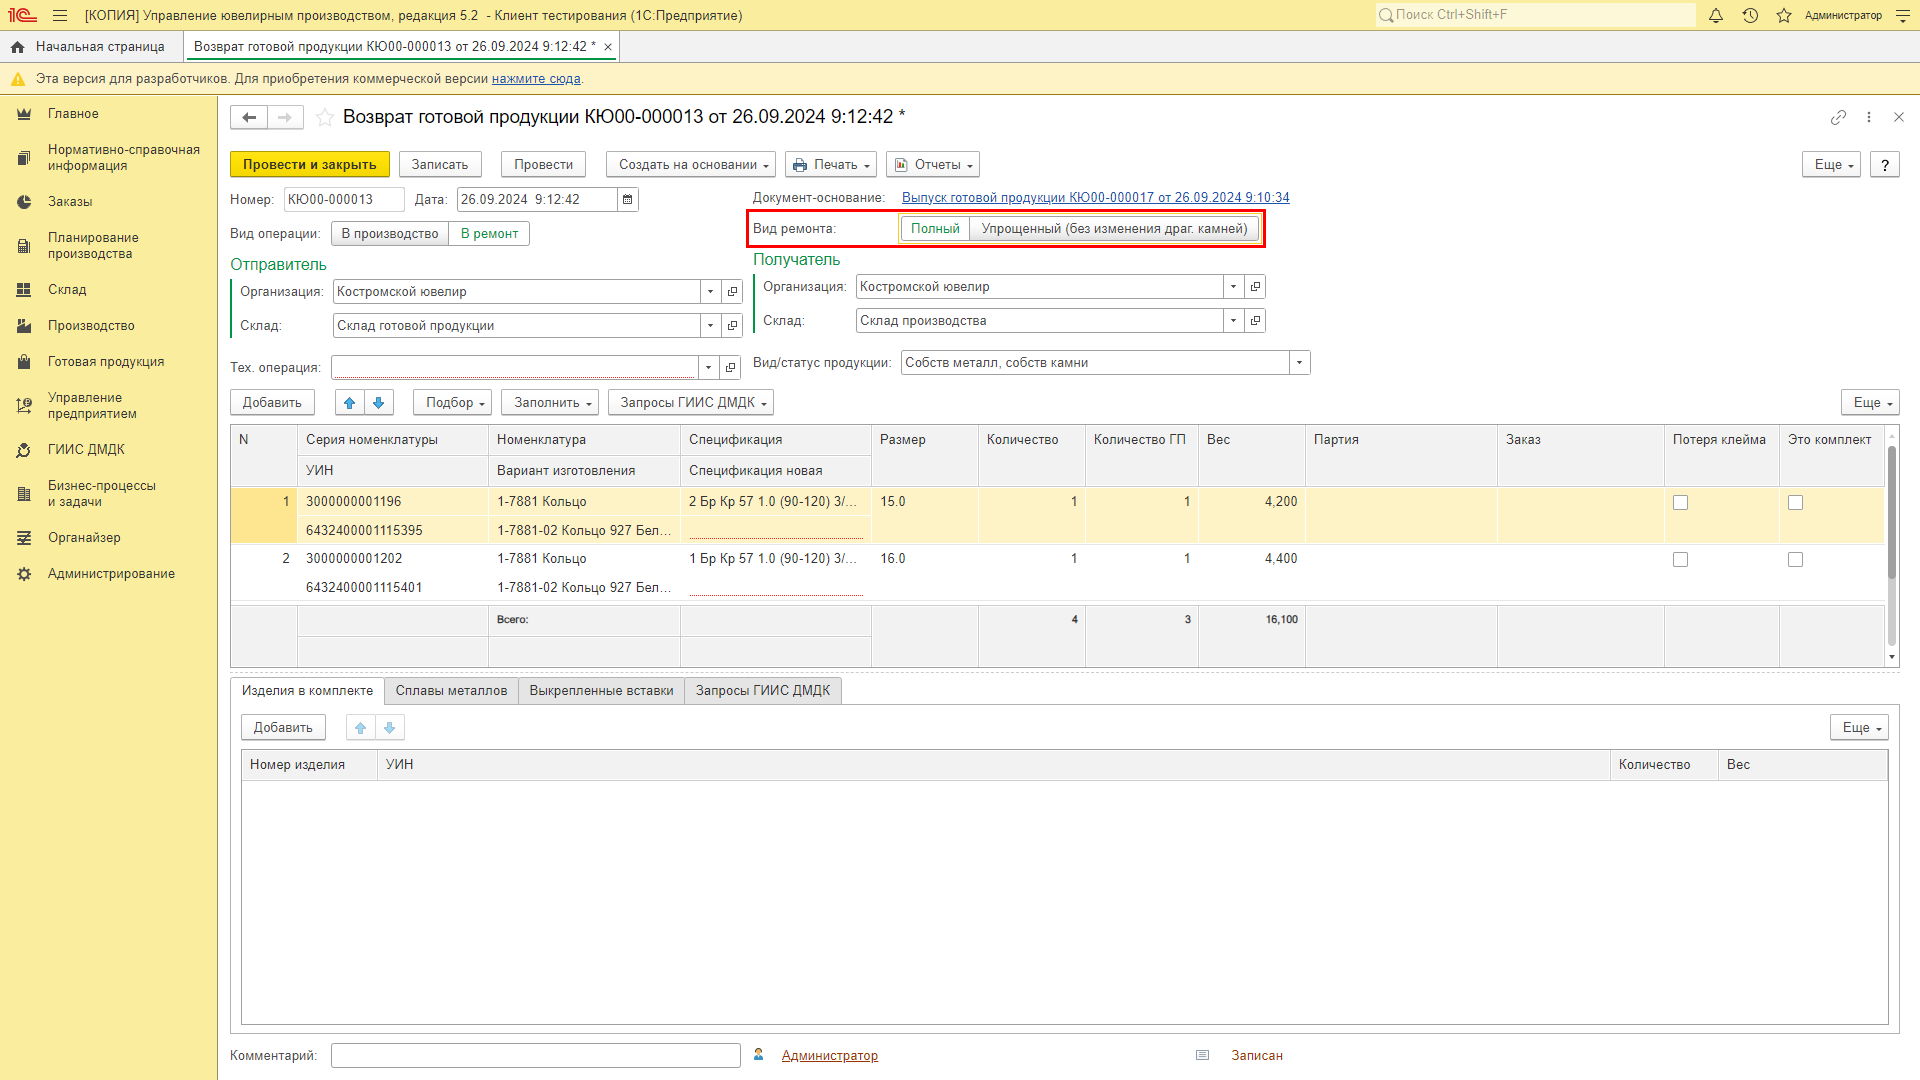1920x1080 pixels.
Task: Go back with the left arrow button
Action: pos(249,117)
